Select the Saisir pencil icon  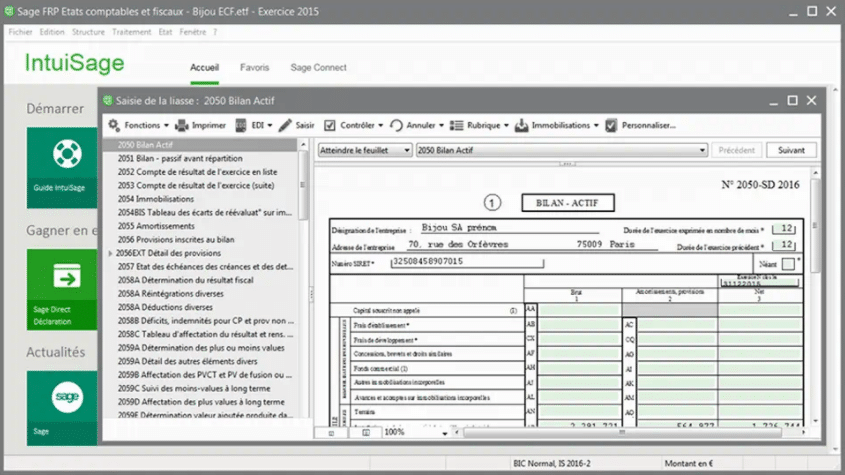[x=285, y=125]
